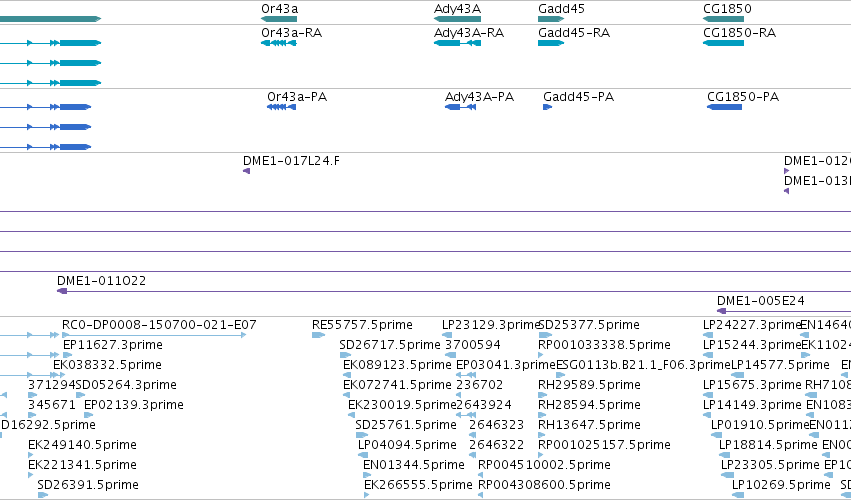Click the Or43a gene glyph
Screen dimensions: 851x500
coord(279,19)
